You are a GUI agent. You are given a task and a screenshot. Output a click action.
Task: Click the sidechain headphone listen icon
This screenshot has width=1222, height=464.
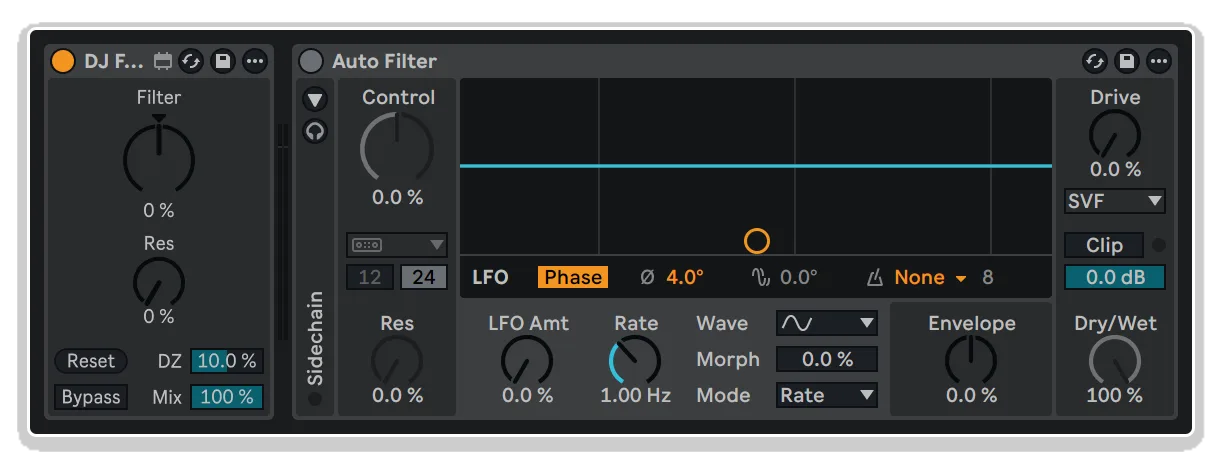click(x=316, y=131)
